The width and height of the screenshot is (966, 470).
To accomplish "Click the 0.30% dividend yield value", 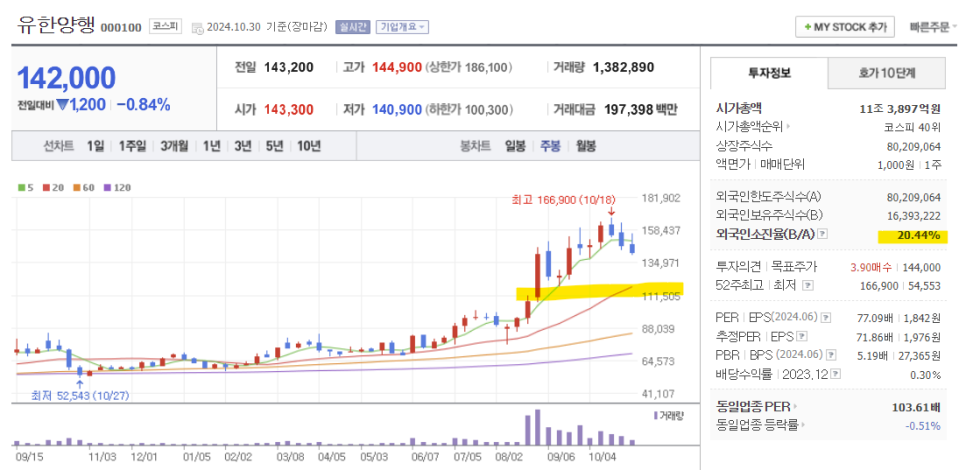I will pos(925,375).
